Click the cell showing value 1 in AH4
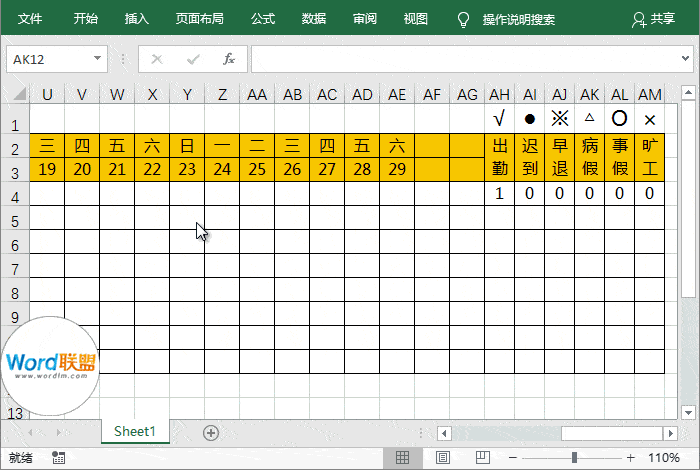The height and width of the screenshot is (470, 700). point(499,193)
